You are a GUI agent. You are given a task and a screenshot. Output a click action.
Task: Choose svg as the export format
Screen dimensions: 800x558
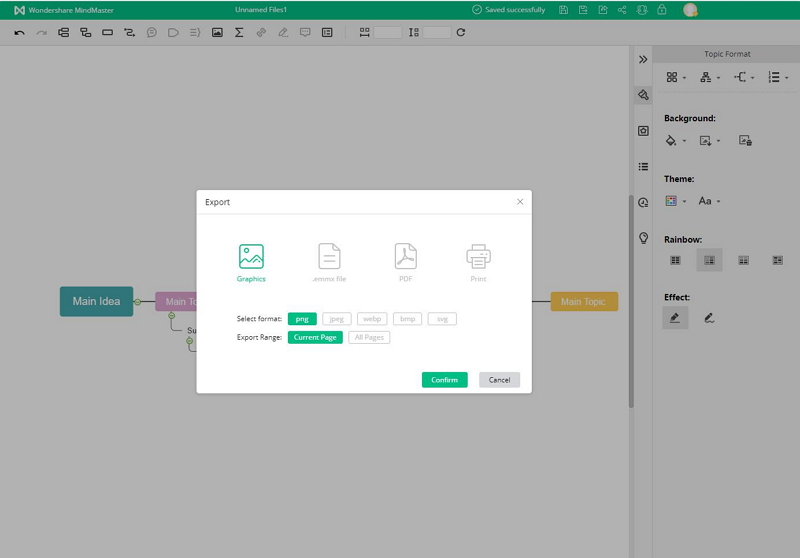[x=442, y=319]
